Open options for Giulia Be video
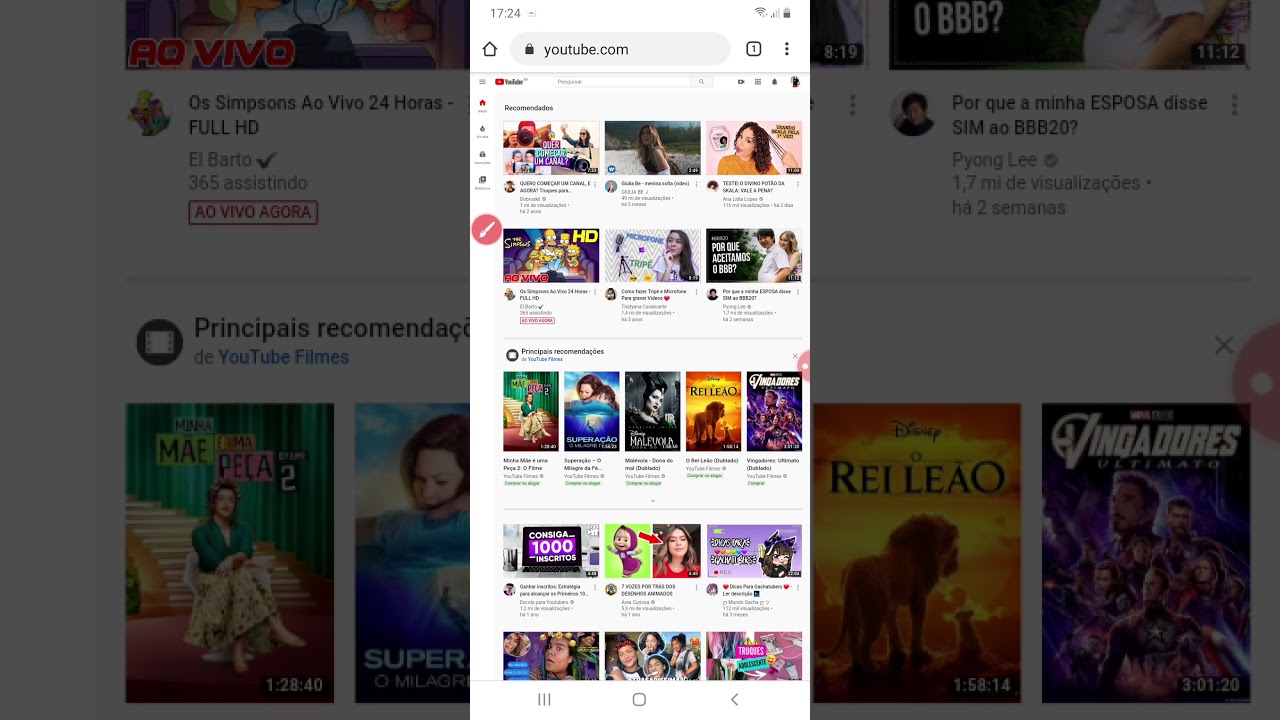This screenshot has width=1280, height=720. (696, 185)
